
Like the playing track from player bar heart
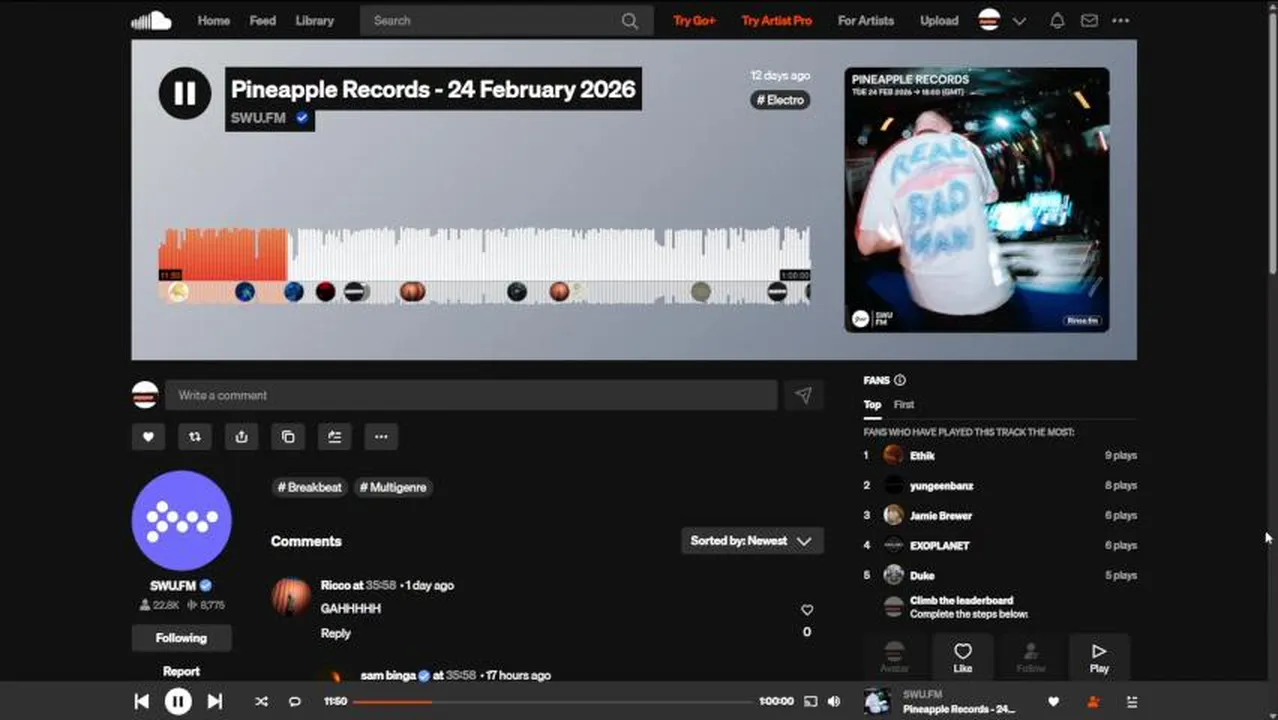coord(1053,702)
